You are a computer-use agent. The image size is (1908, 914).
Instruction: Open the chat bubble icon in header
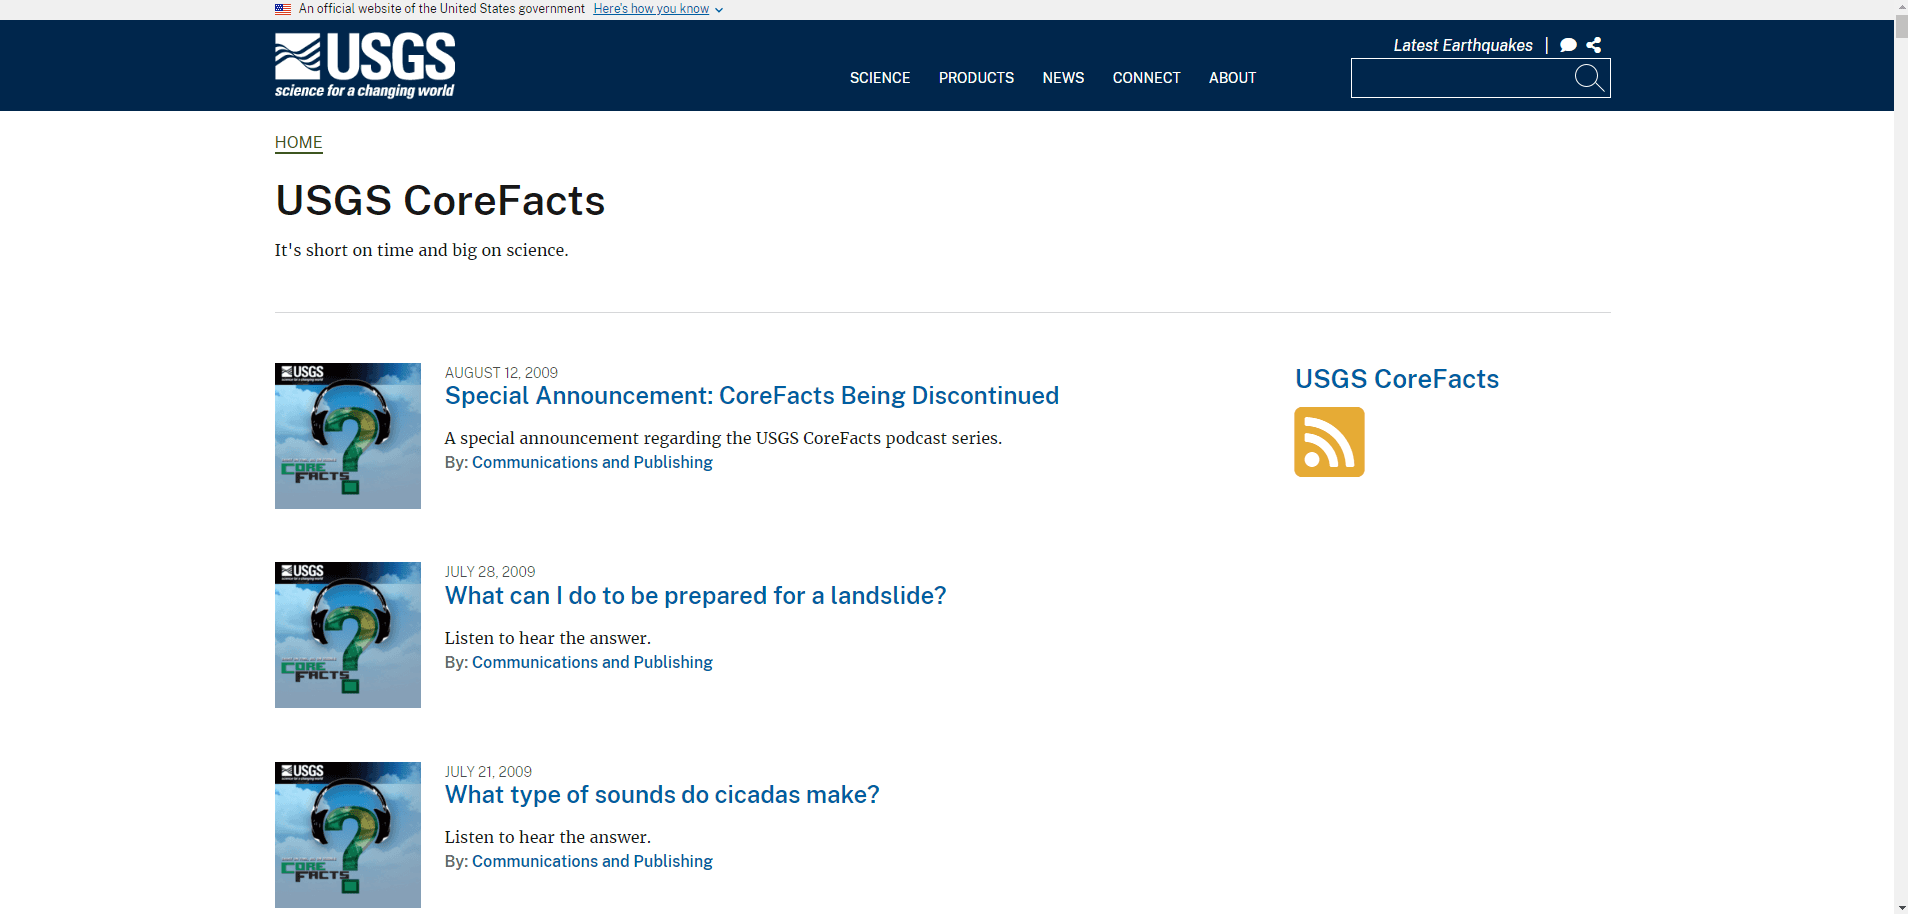[1568, 45]
